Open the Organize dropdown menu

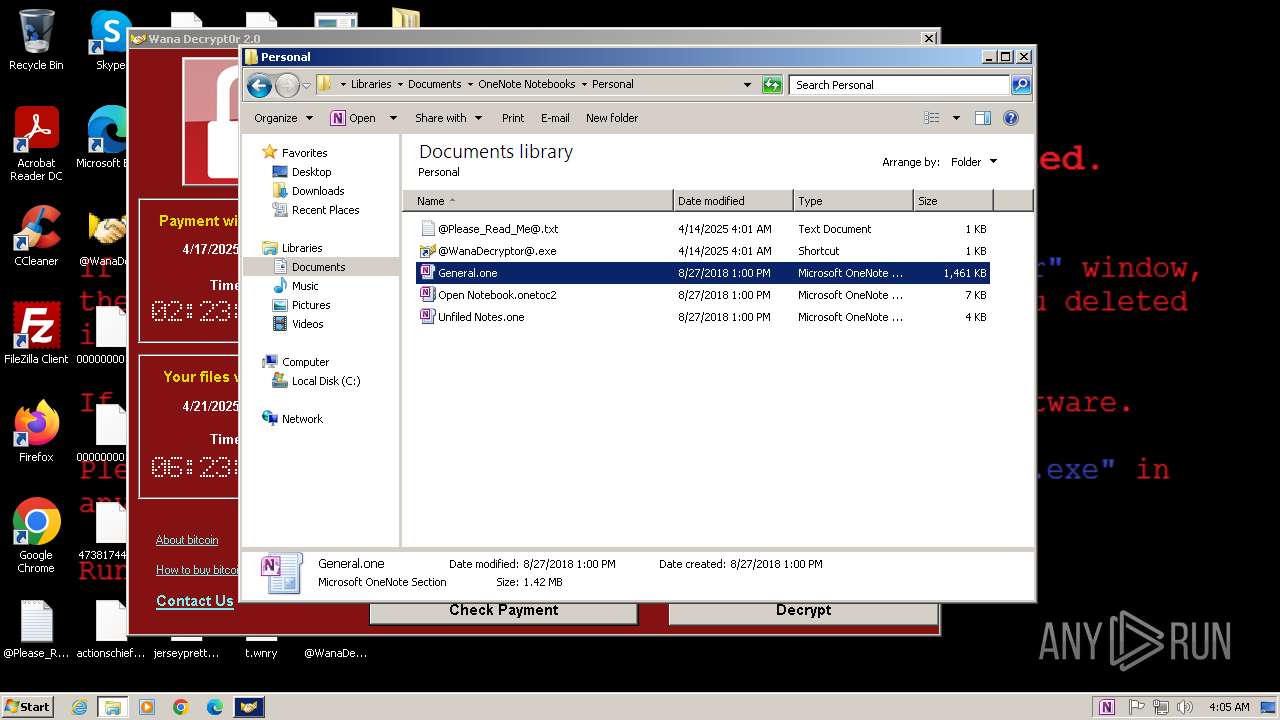coord(283,118)
